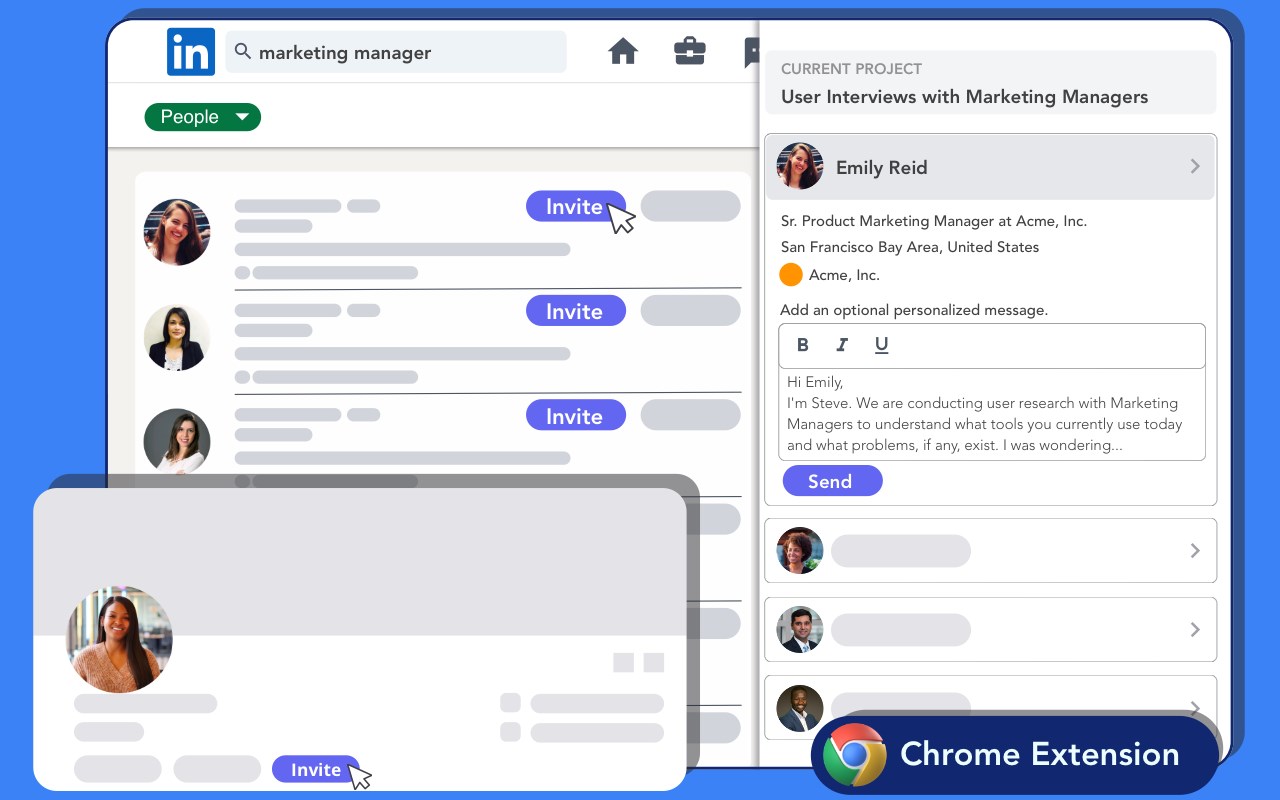Image resolution: width=1280 pixels, height=800 pixels.
Task: Click second small square icon on profile card
Action: pos(654,662)
